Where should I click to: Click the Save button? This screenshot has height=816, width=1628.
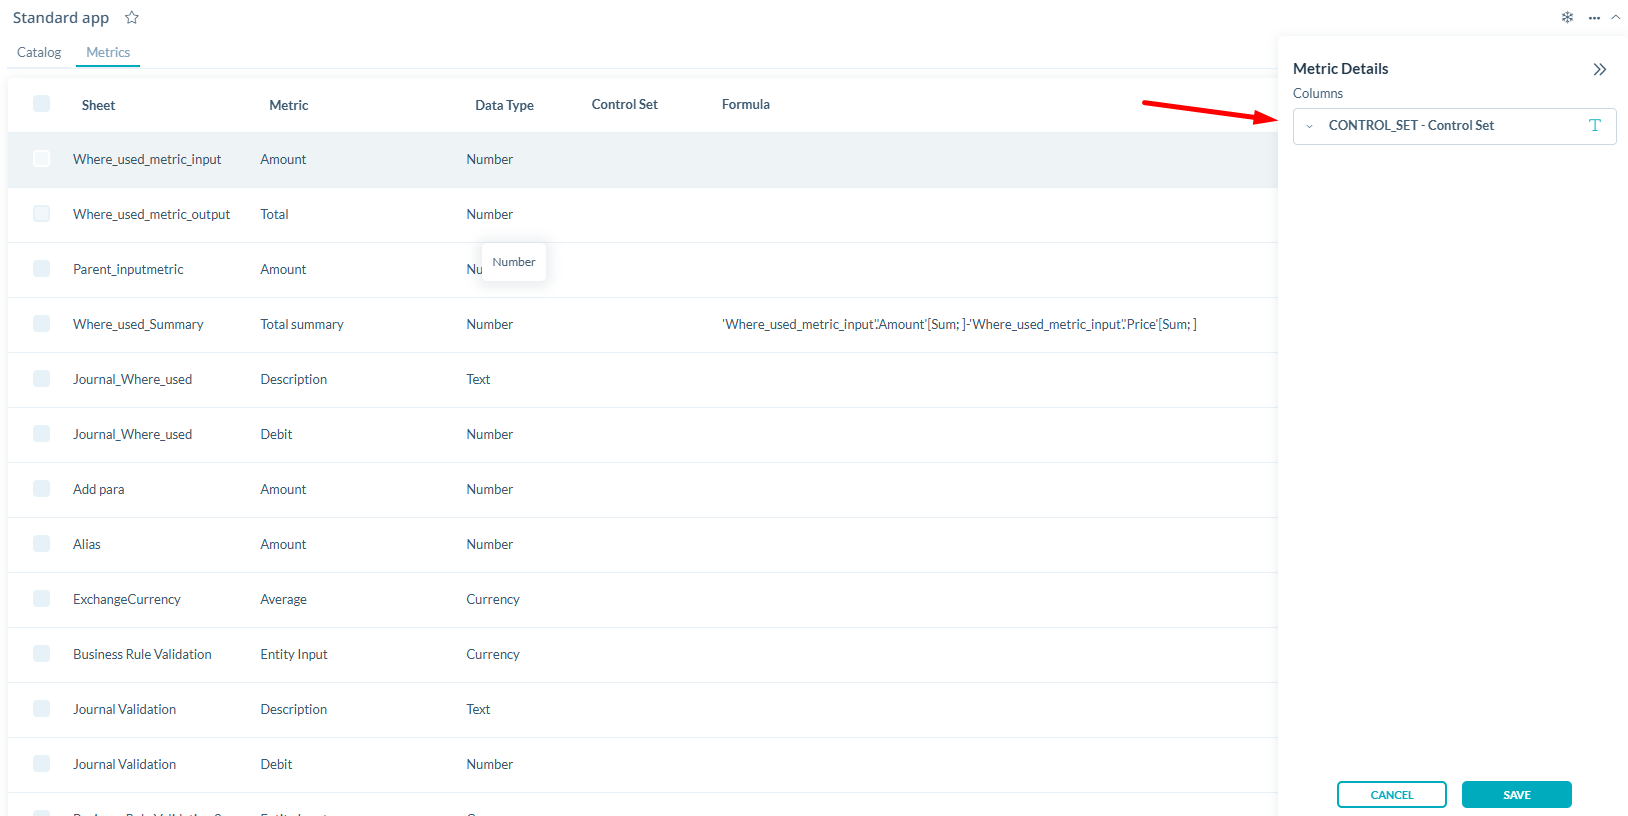(x=1516, y=795)
